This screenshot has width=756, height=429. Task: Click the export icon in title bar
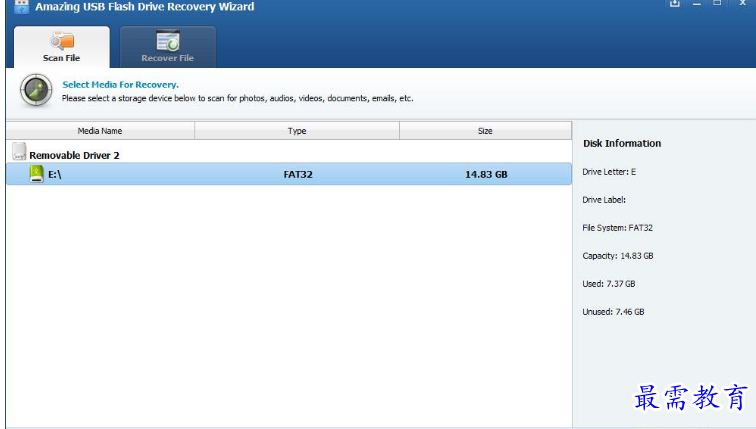(x=675, y=4)
